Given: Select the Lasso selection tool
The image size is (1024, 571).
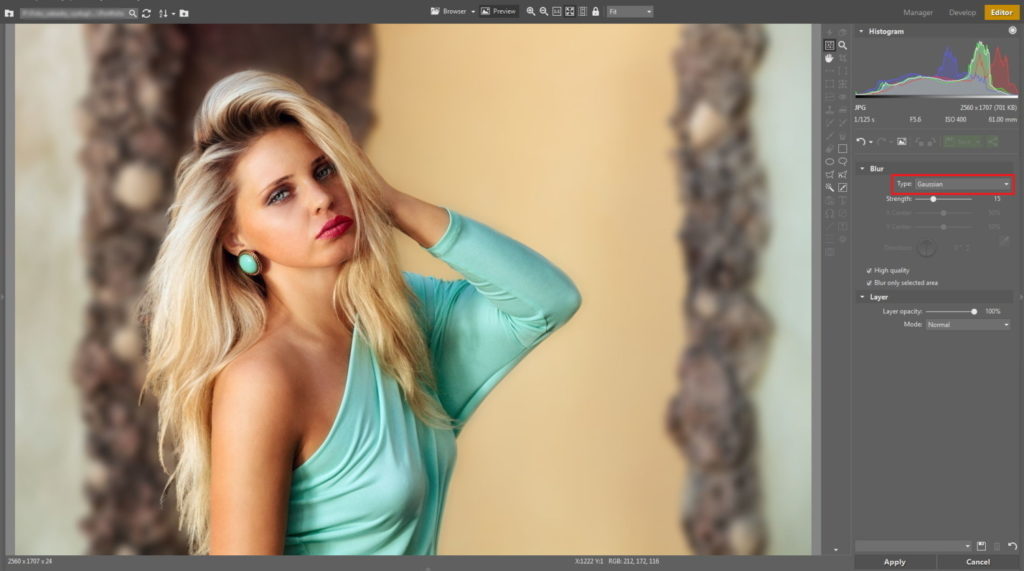Looking at the screenshot, I should [x=842, y=161].
